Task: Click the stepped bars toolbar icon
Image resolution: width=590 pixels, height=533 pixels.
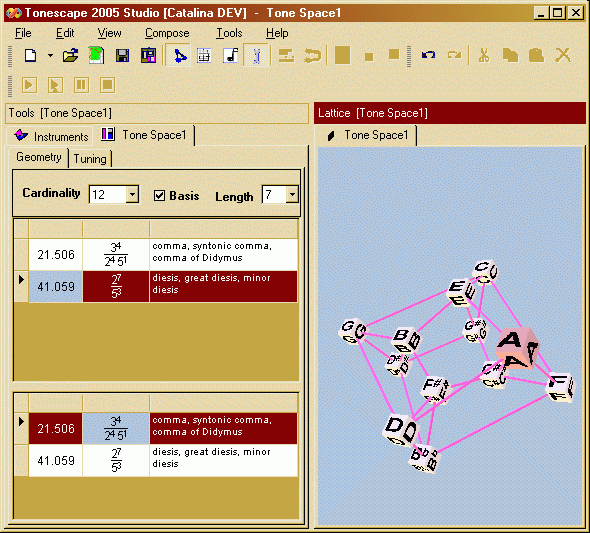Action: pyautogui.click(x=286, y=56)
